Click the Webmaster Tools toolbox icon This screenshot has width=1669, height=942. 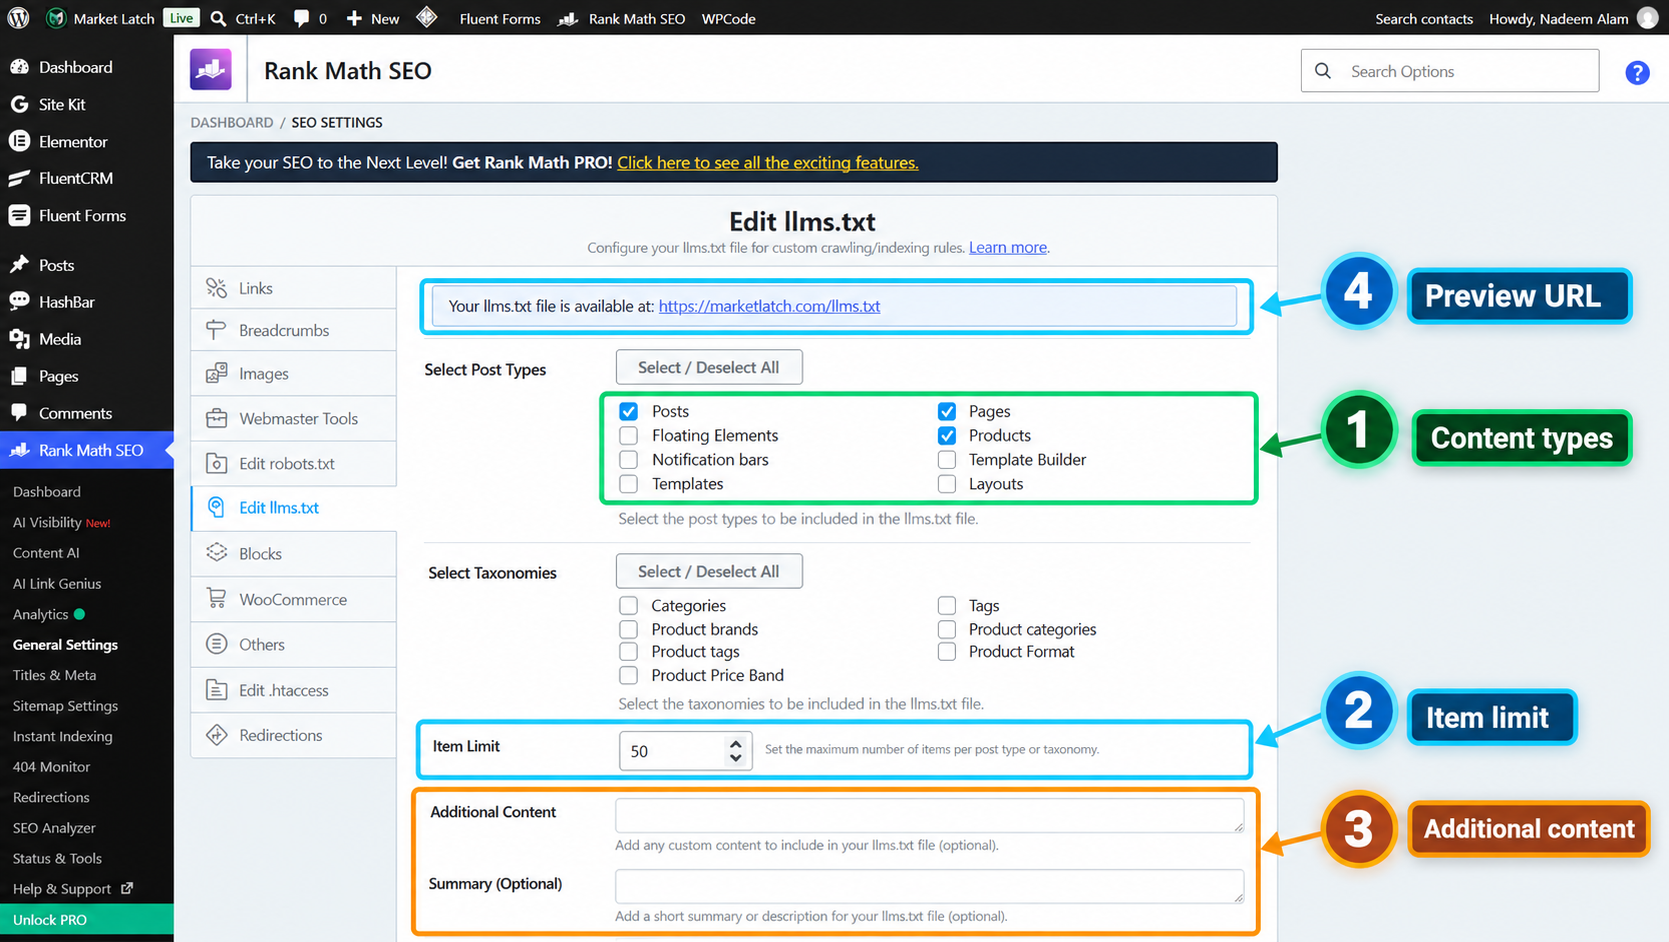pyautogui.click(x=216, y=418)
